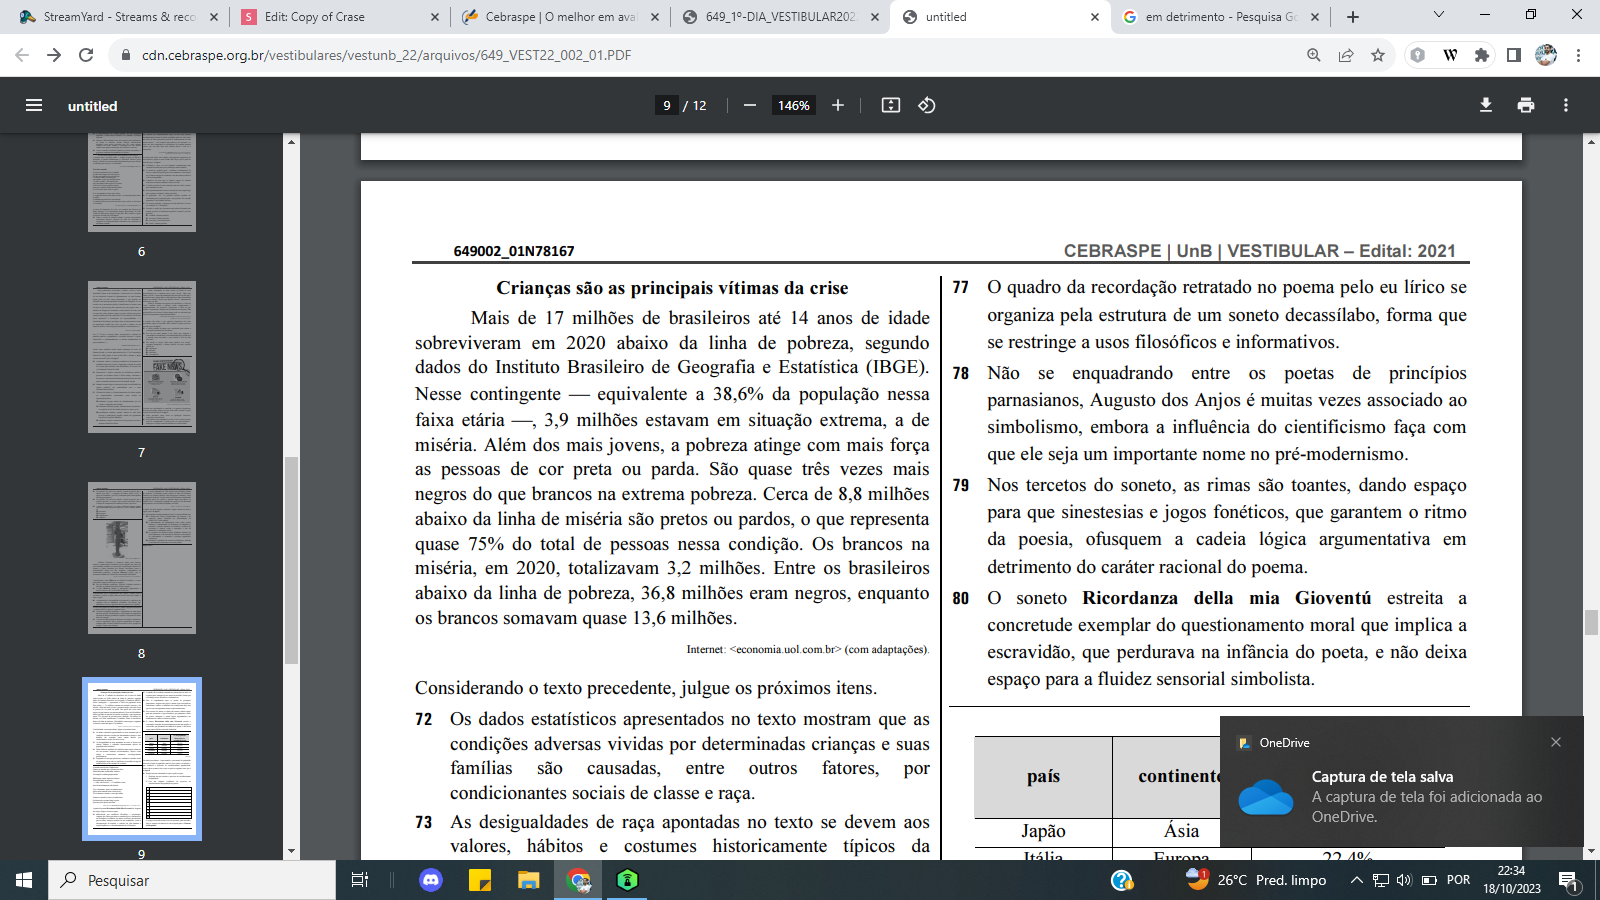The image size is (1600, 900).
Task: Click the shield extension icon
Action: (x=1418, y=55)
